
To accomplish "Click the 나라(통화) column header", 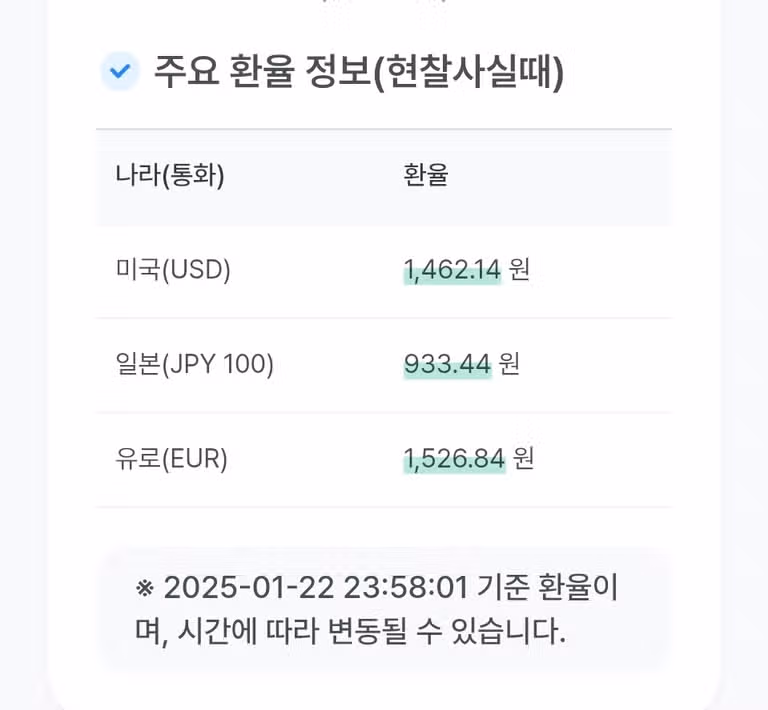I will tap(169, 175).
